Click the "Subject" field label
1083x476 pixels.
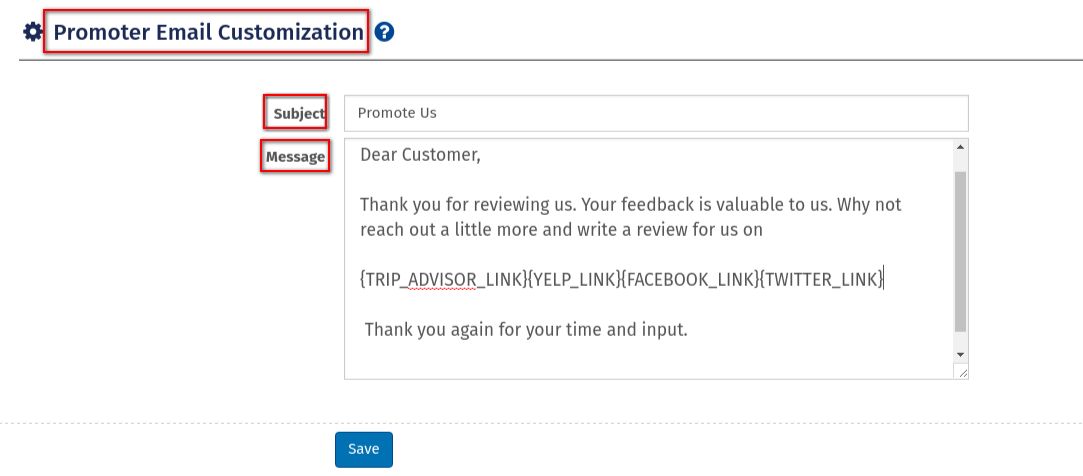click(x=299, y=114)
